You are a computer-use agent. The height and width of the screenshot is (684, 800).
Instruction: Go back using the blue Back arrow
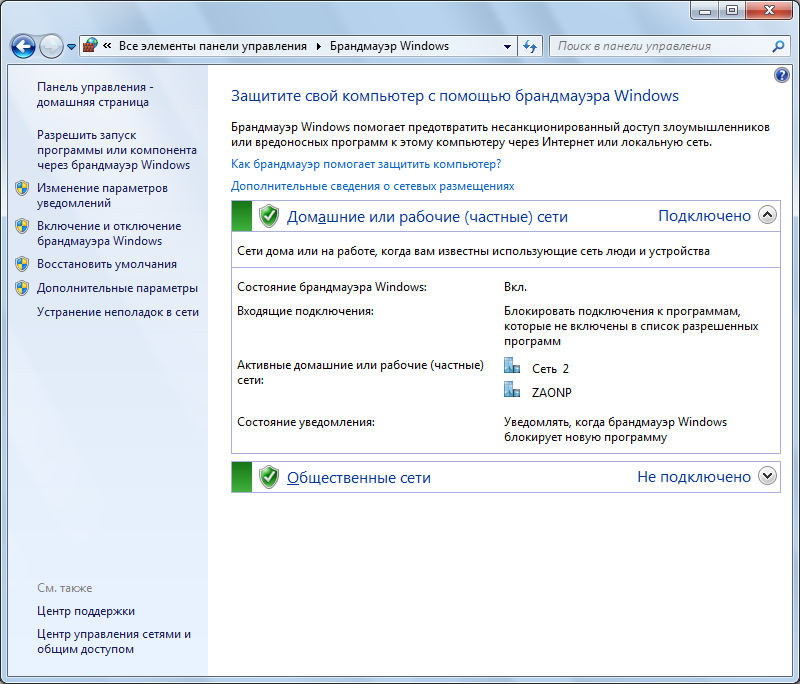click(x=23, y=46)
